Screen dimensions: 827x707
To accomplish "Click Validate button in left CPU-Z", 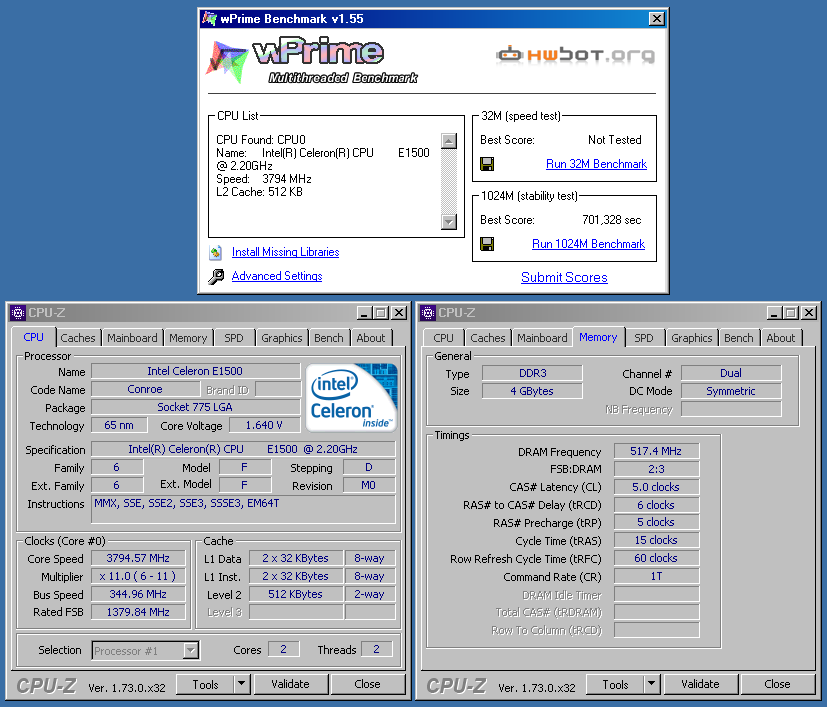I will pyautogui.click(x=290, y=684).
